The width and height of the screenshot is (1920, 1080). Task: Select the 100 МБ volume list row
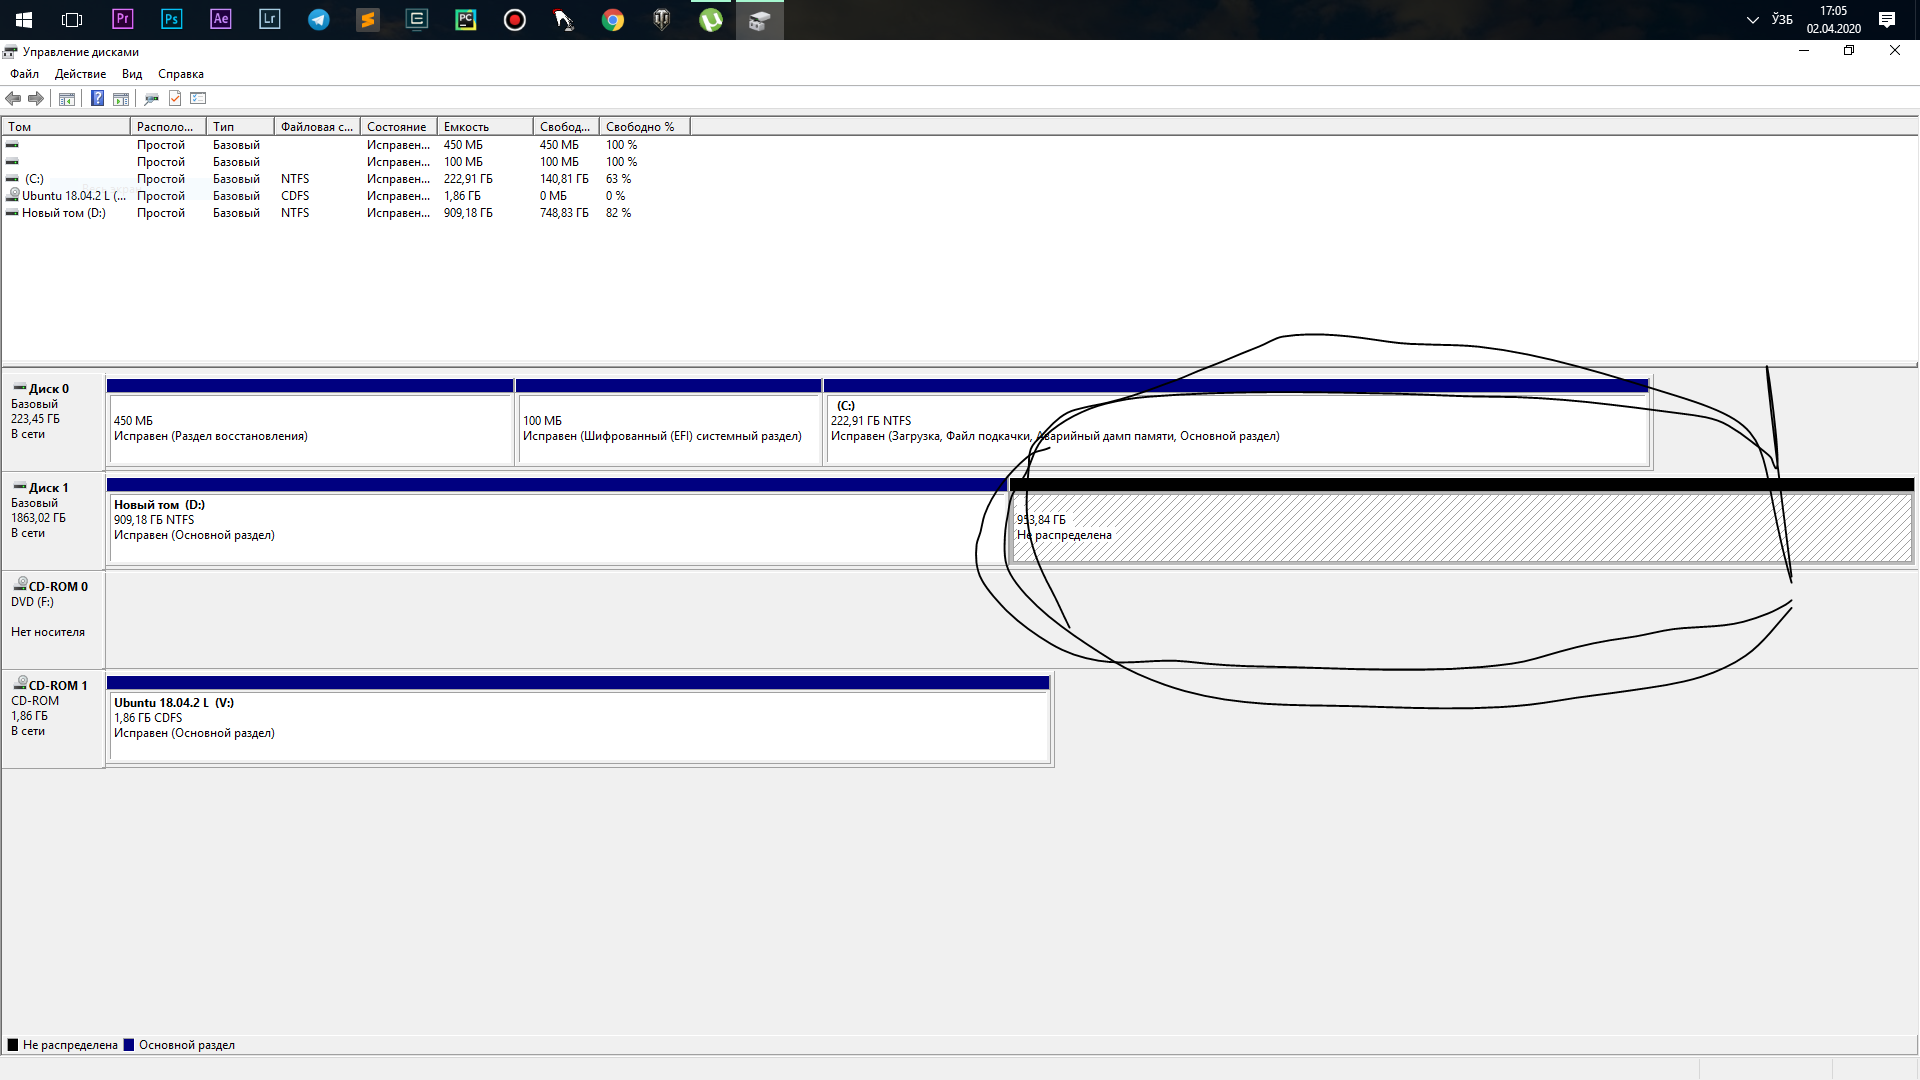[x=345, y=162]
